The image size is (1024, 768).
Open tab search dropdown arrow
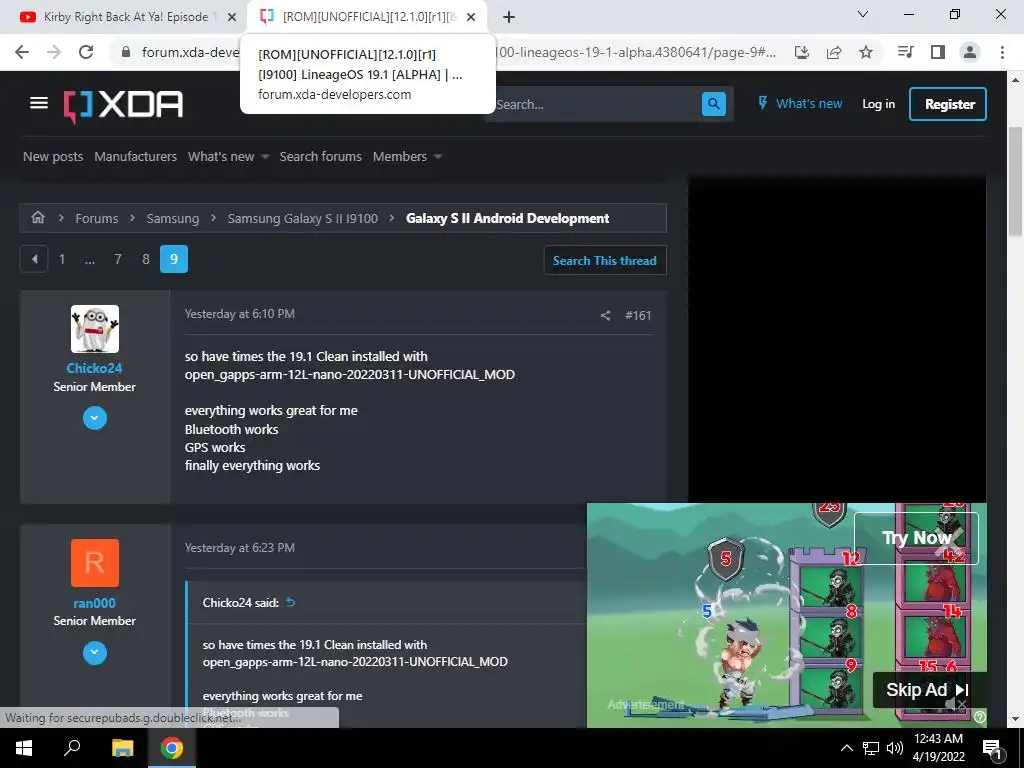click(x=863, y=14)
